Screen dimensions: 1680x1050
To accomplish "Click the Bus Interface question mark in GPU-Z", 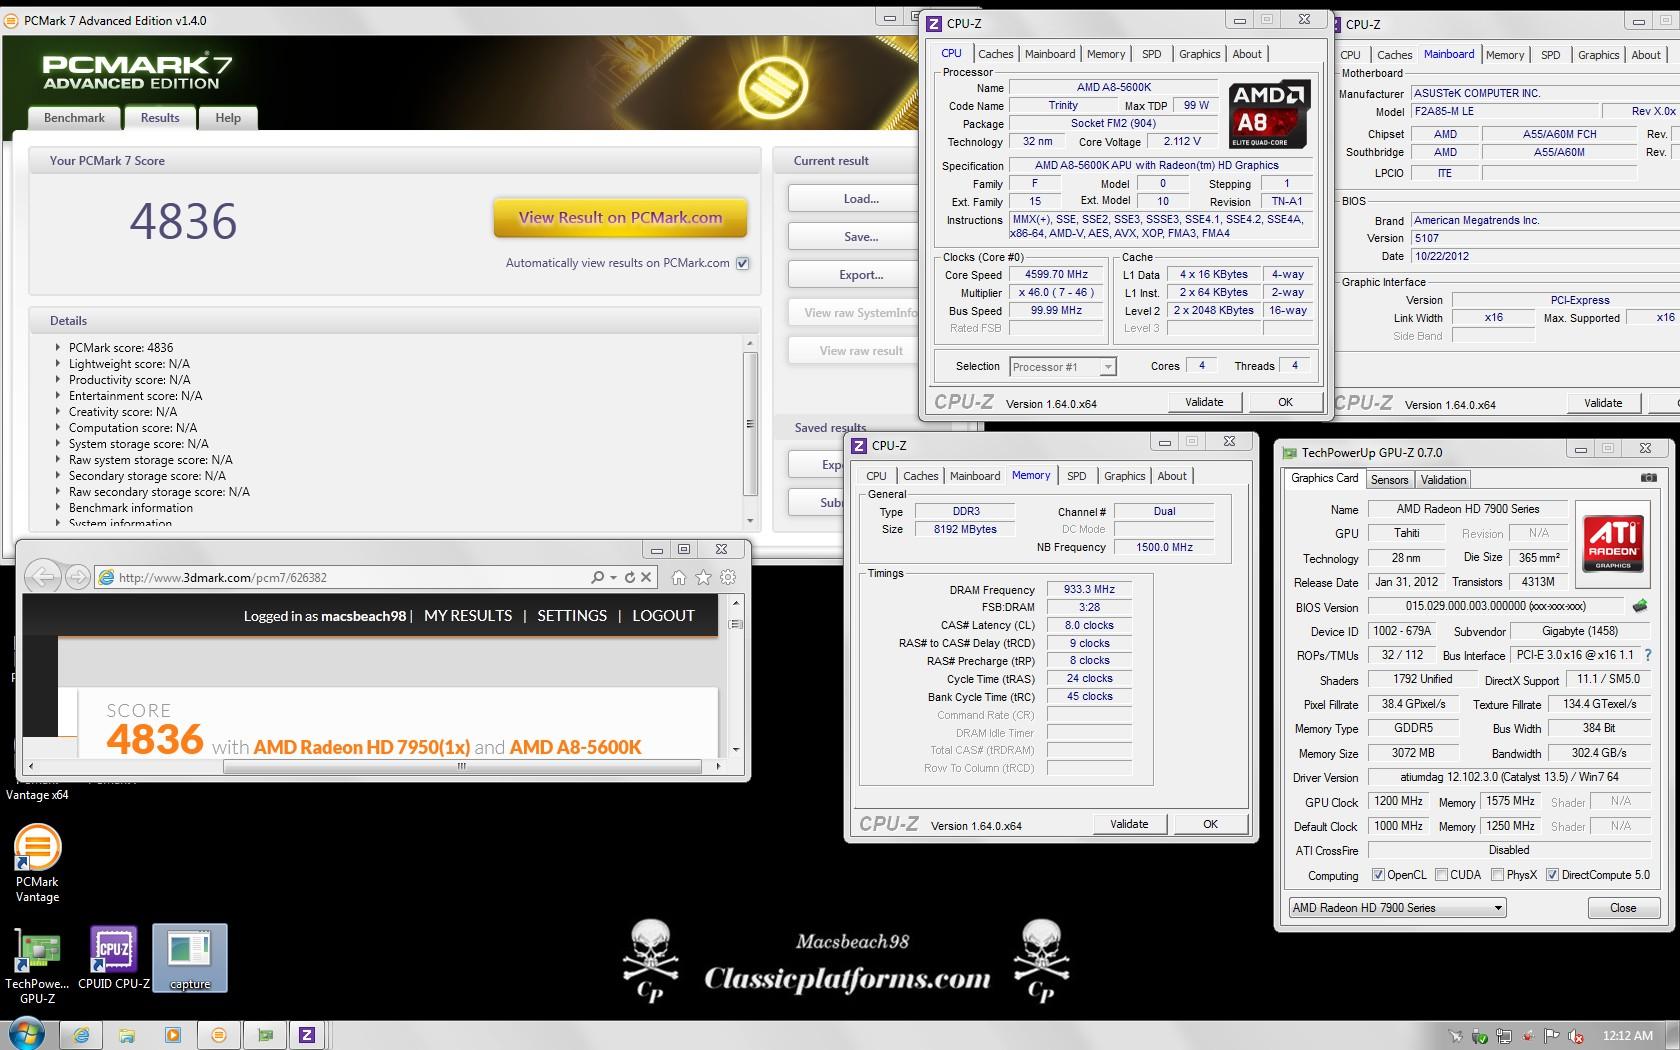I will [1648, 655].
